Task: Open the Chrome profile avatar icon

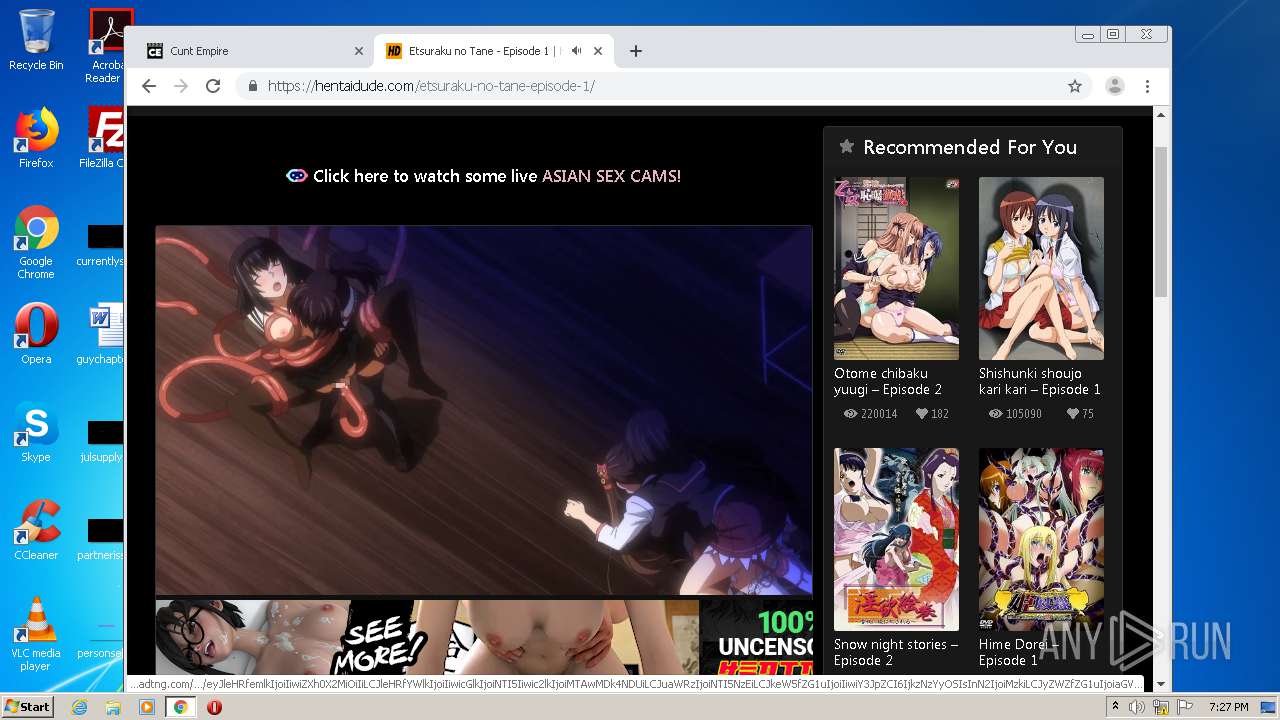Action: click(1114, 86)
